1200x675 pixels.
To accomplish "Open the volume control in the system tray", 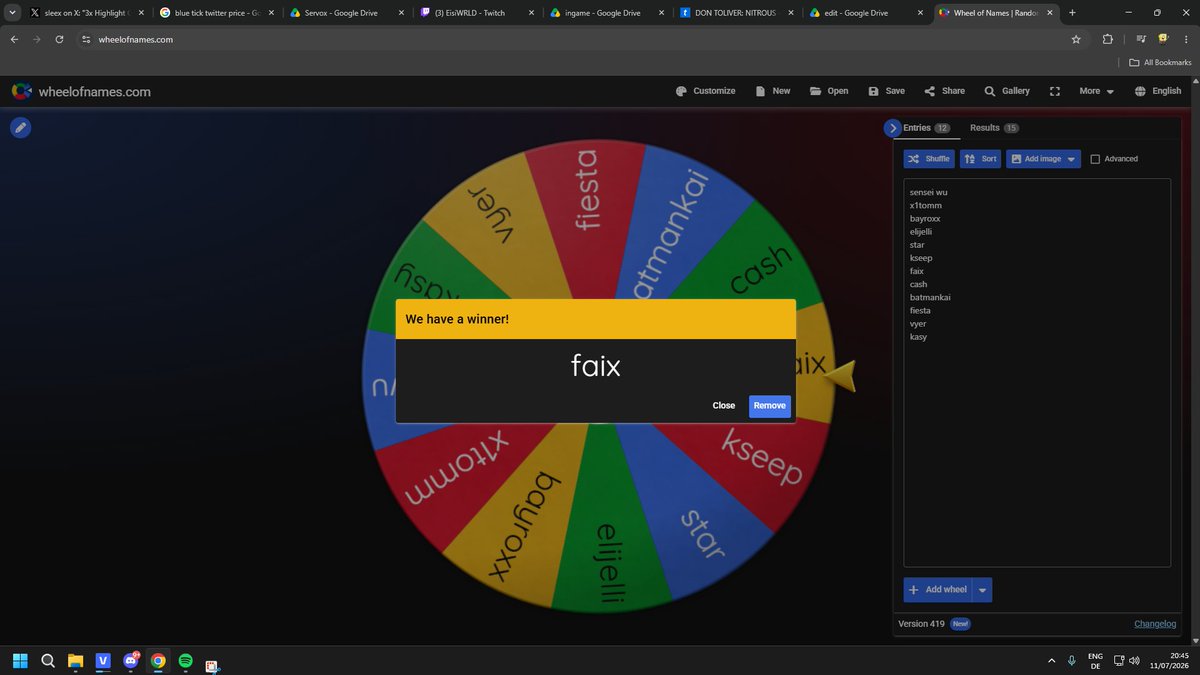I will 1134,661.
